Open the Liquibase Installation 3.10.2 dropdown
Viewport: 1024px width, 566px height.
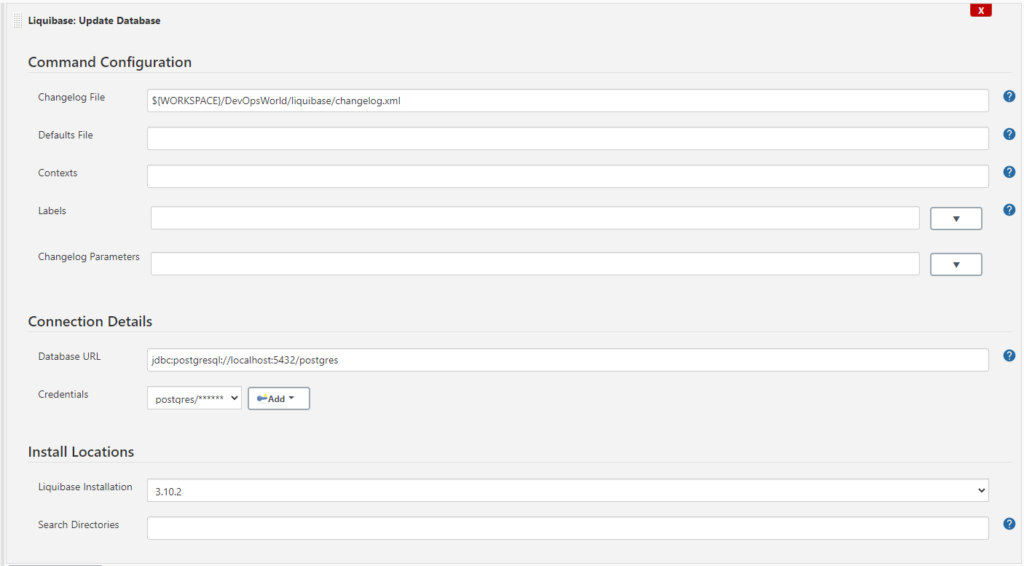pos(568,491)
